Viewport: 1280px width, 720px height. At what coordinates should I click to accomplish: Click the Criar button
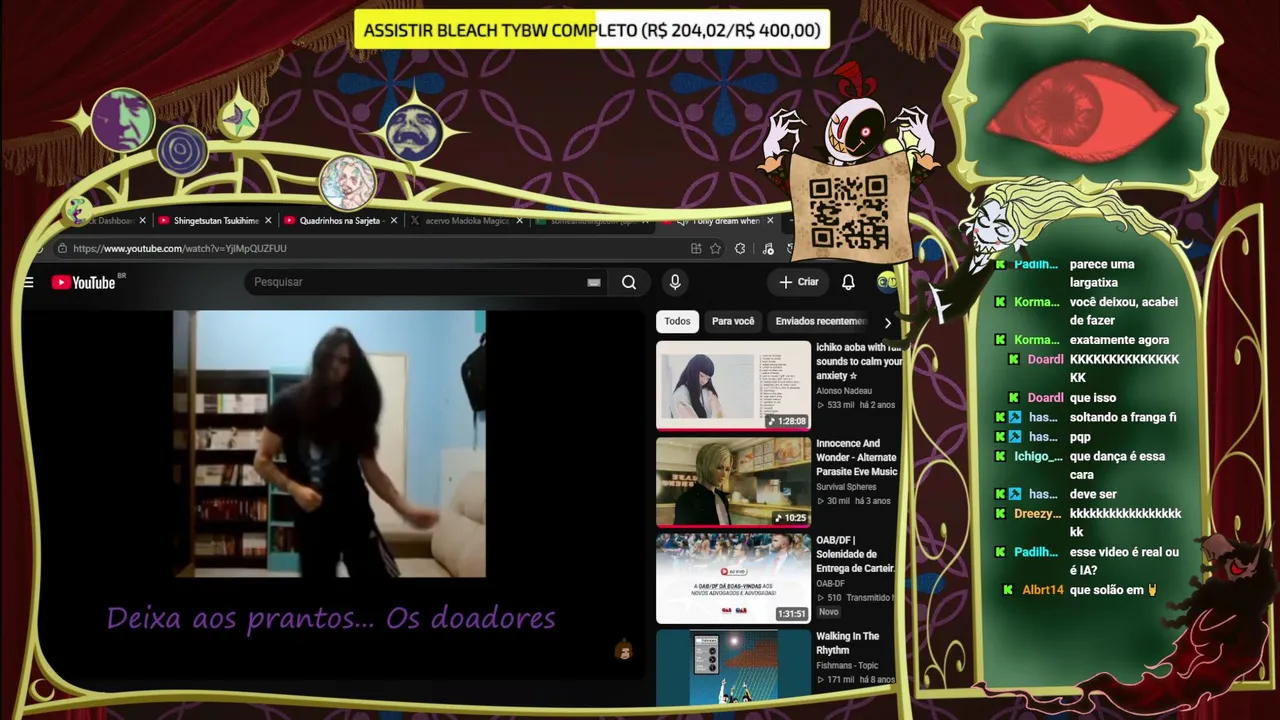(x=799, y=282)
